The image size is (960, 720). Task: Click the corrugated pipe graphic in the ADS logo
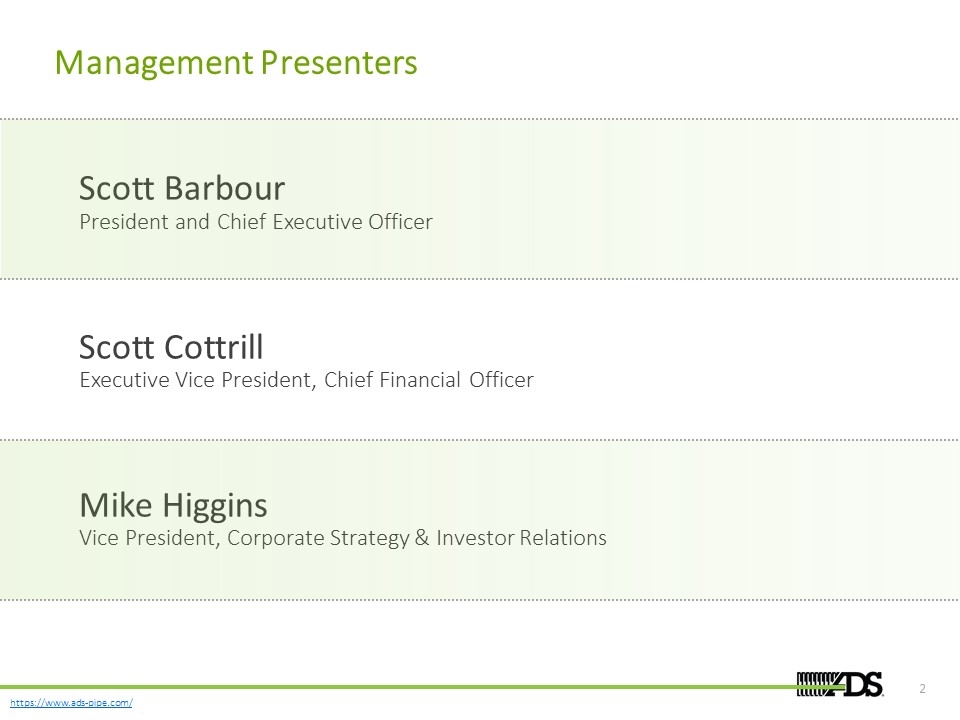(x=817, y=684)
